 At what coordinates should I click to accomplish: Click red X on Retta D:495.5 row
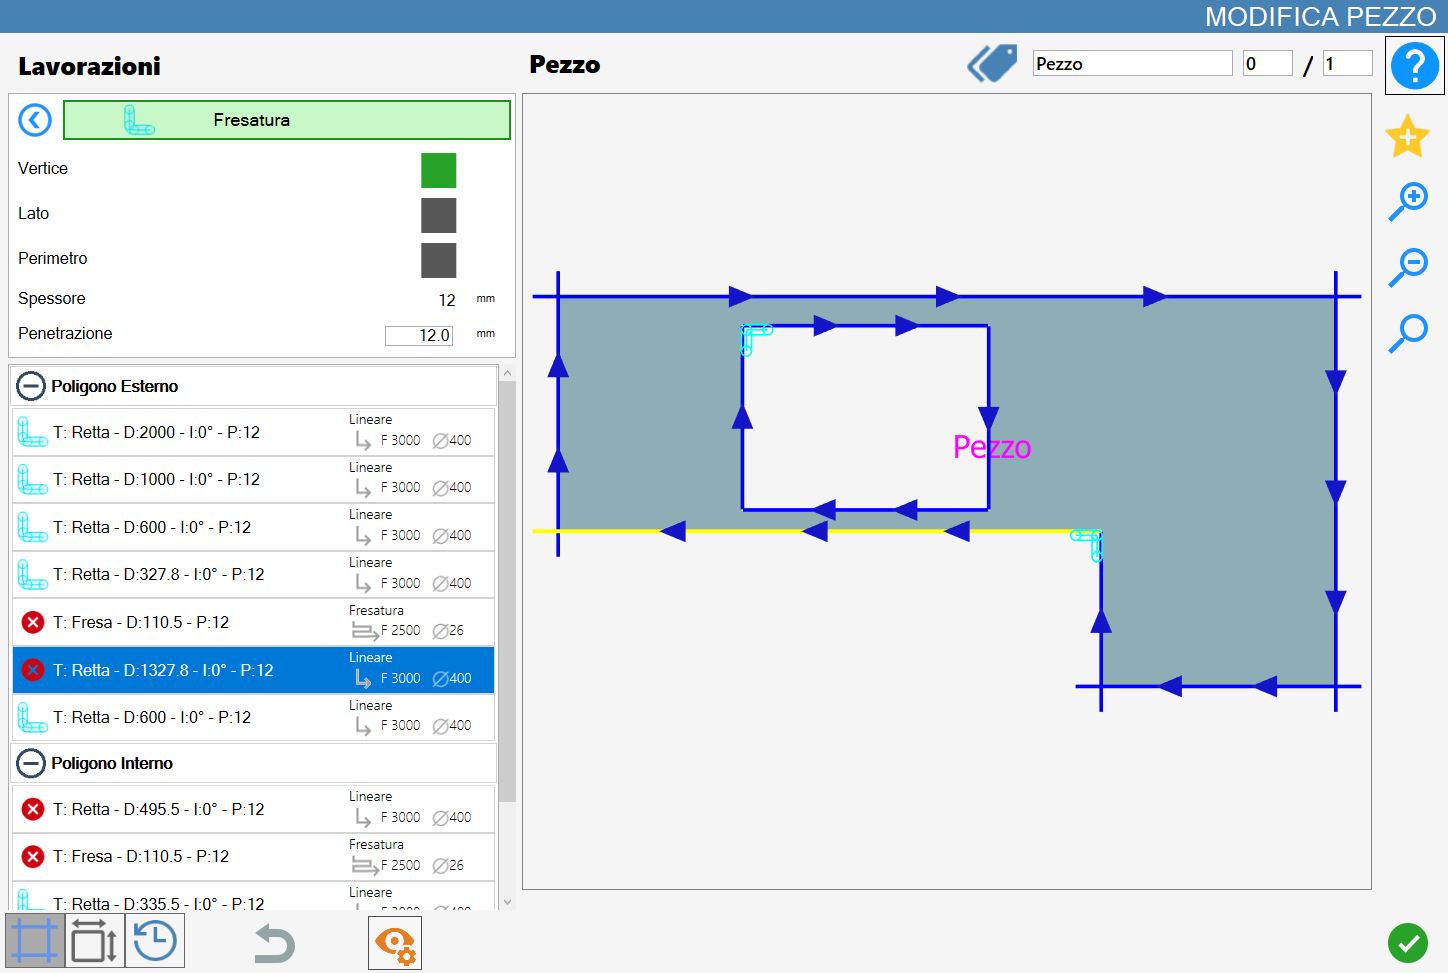(x=33, y=809)
